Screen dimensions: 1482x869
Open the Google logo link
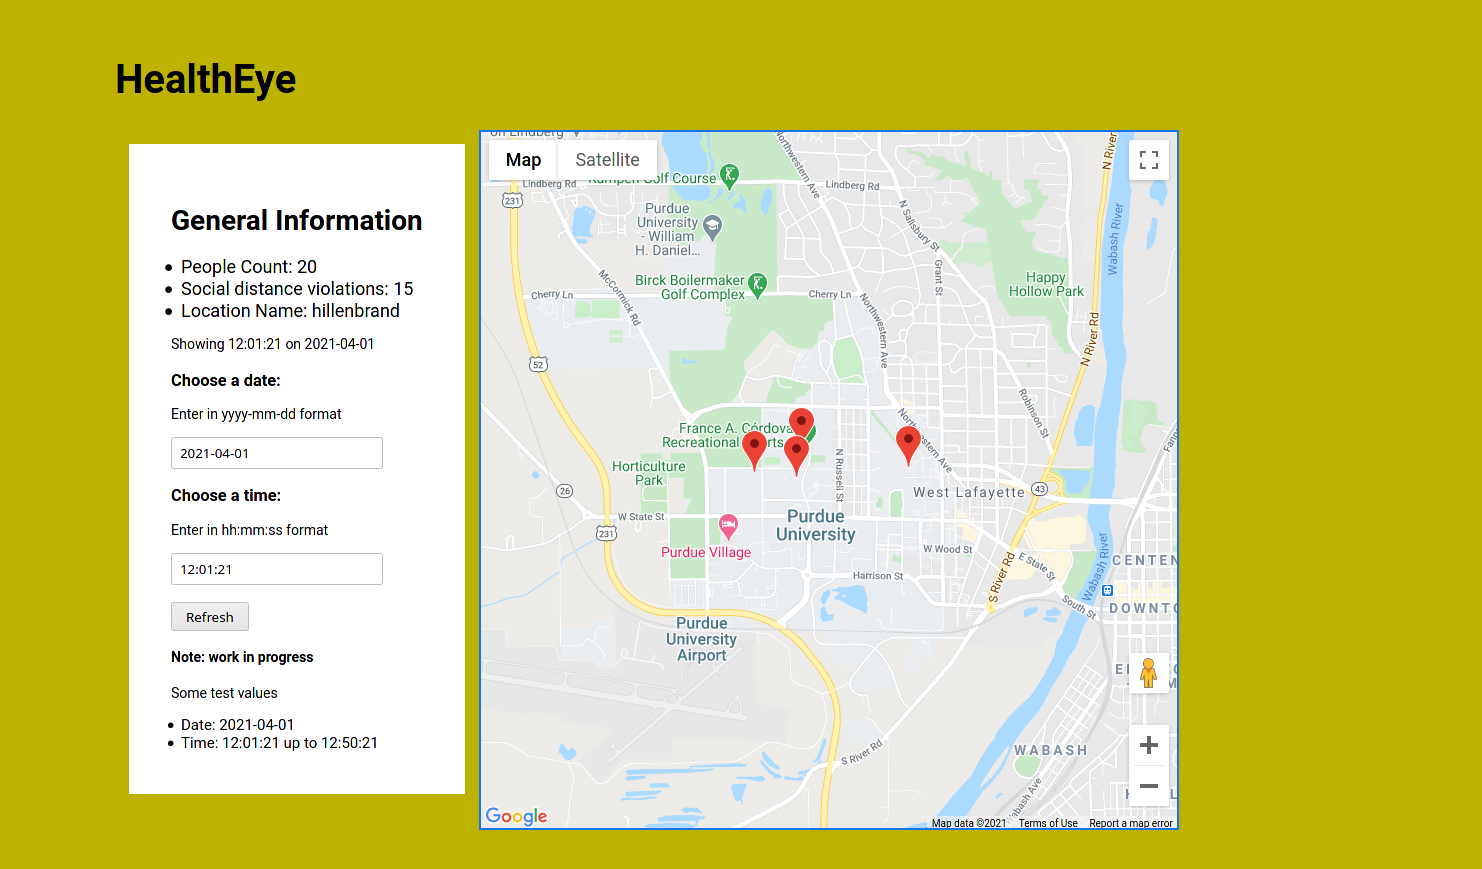(516, 816)
